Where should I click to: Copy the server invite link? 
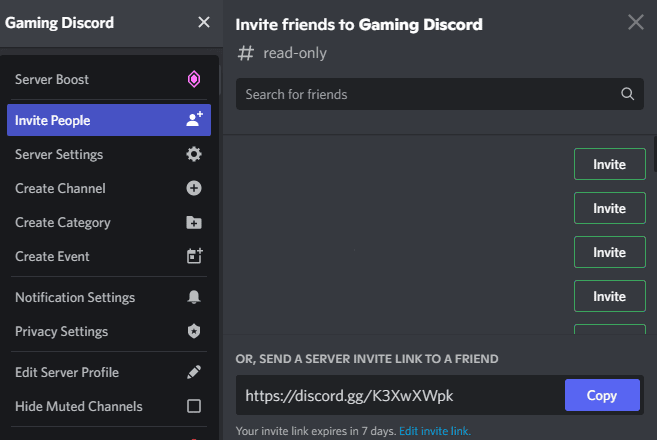[x=602, y=395]
